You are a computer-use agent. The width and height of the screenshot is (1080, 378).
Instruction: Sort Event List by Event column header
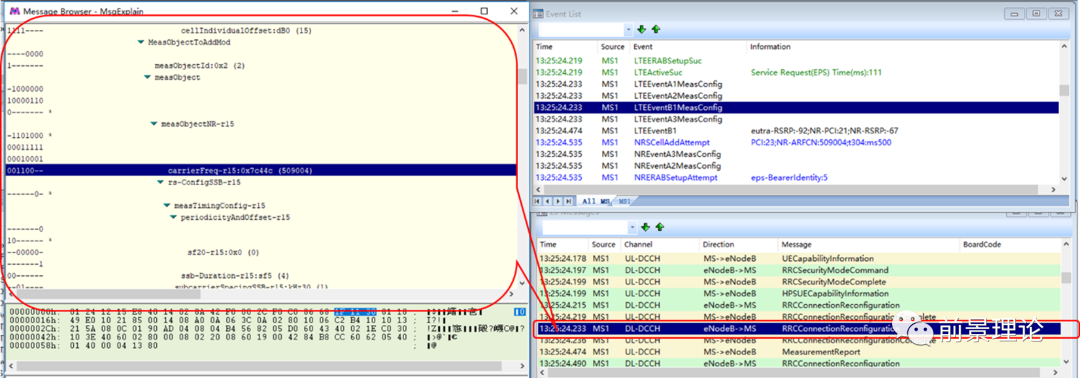pyautogui.click(x=689, y=47)
